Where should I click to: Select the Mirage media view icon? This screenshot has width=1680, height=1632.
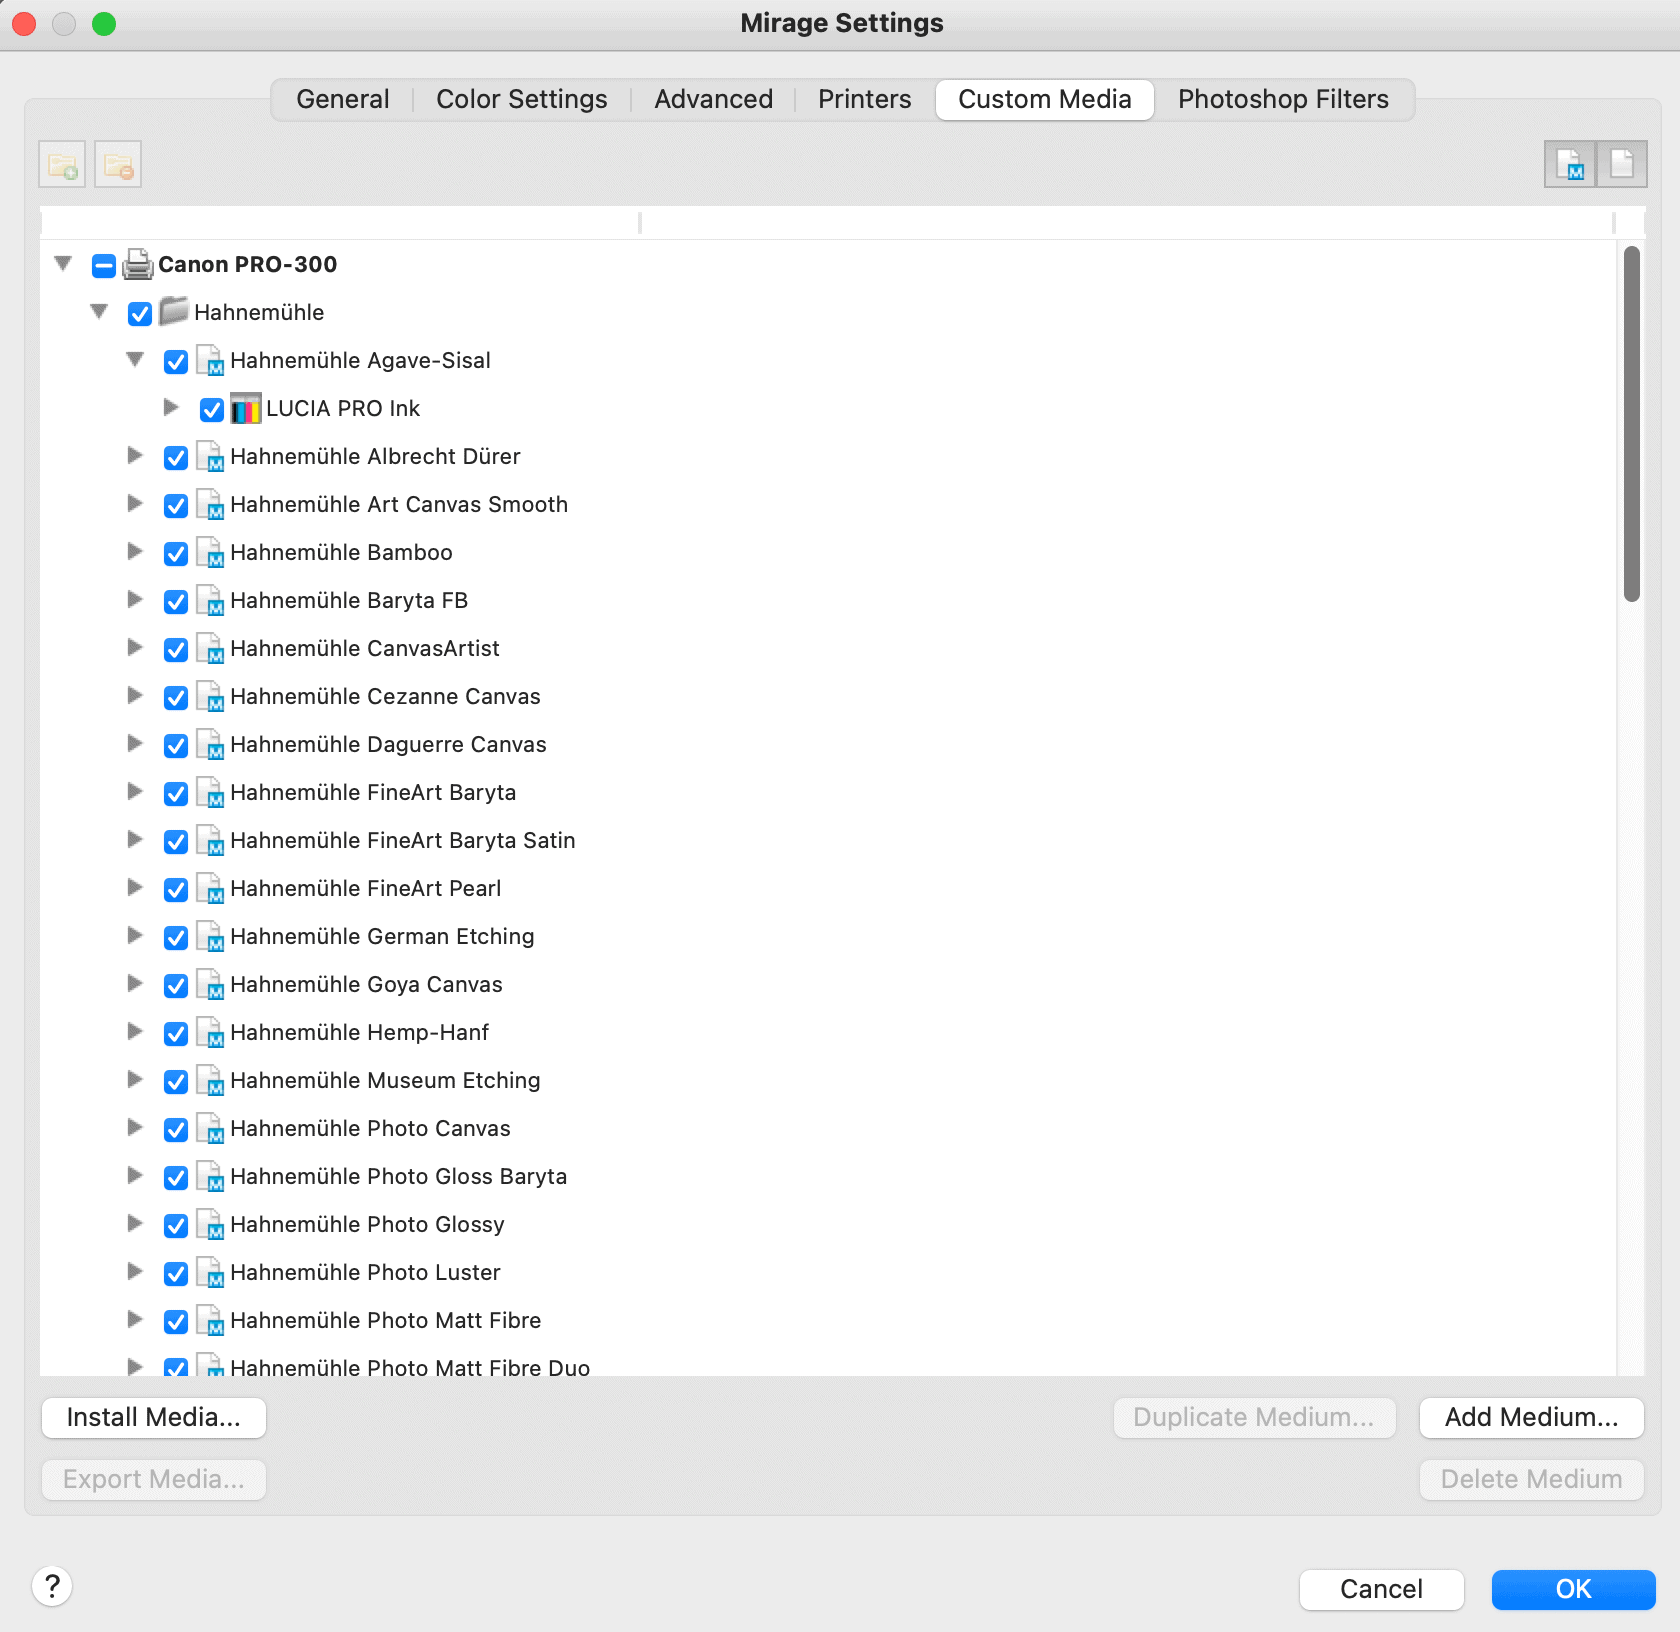(x=1570, y=164)
